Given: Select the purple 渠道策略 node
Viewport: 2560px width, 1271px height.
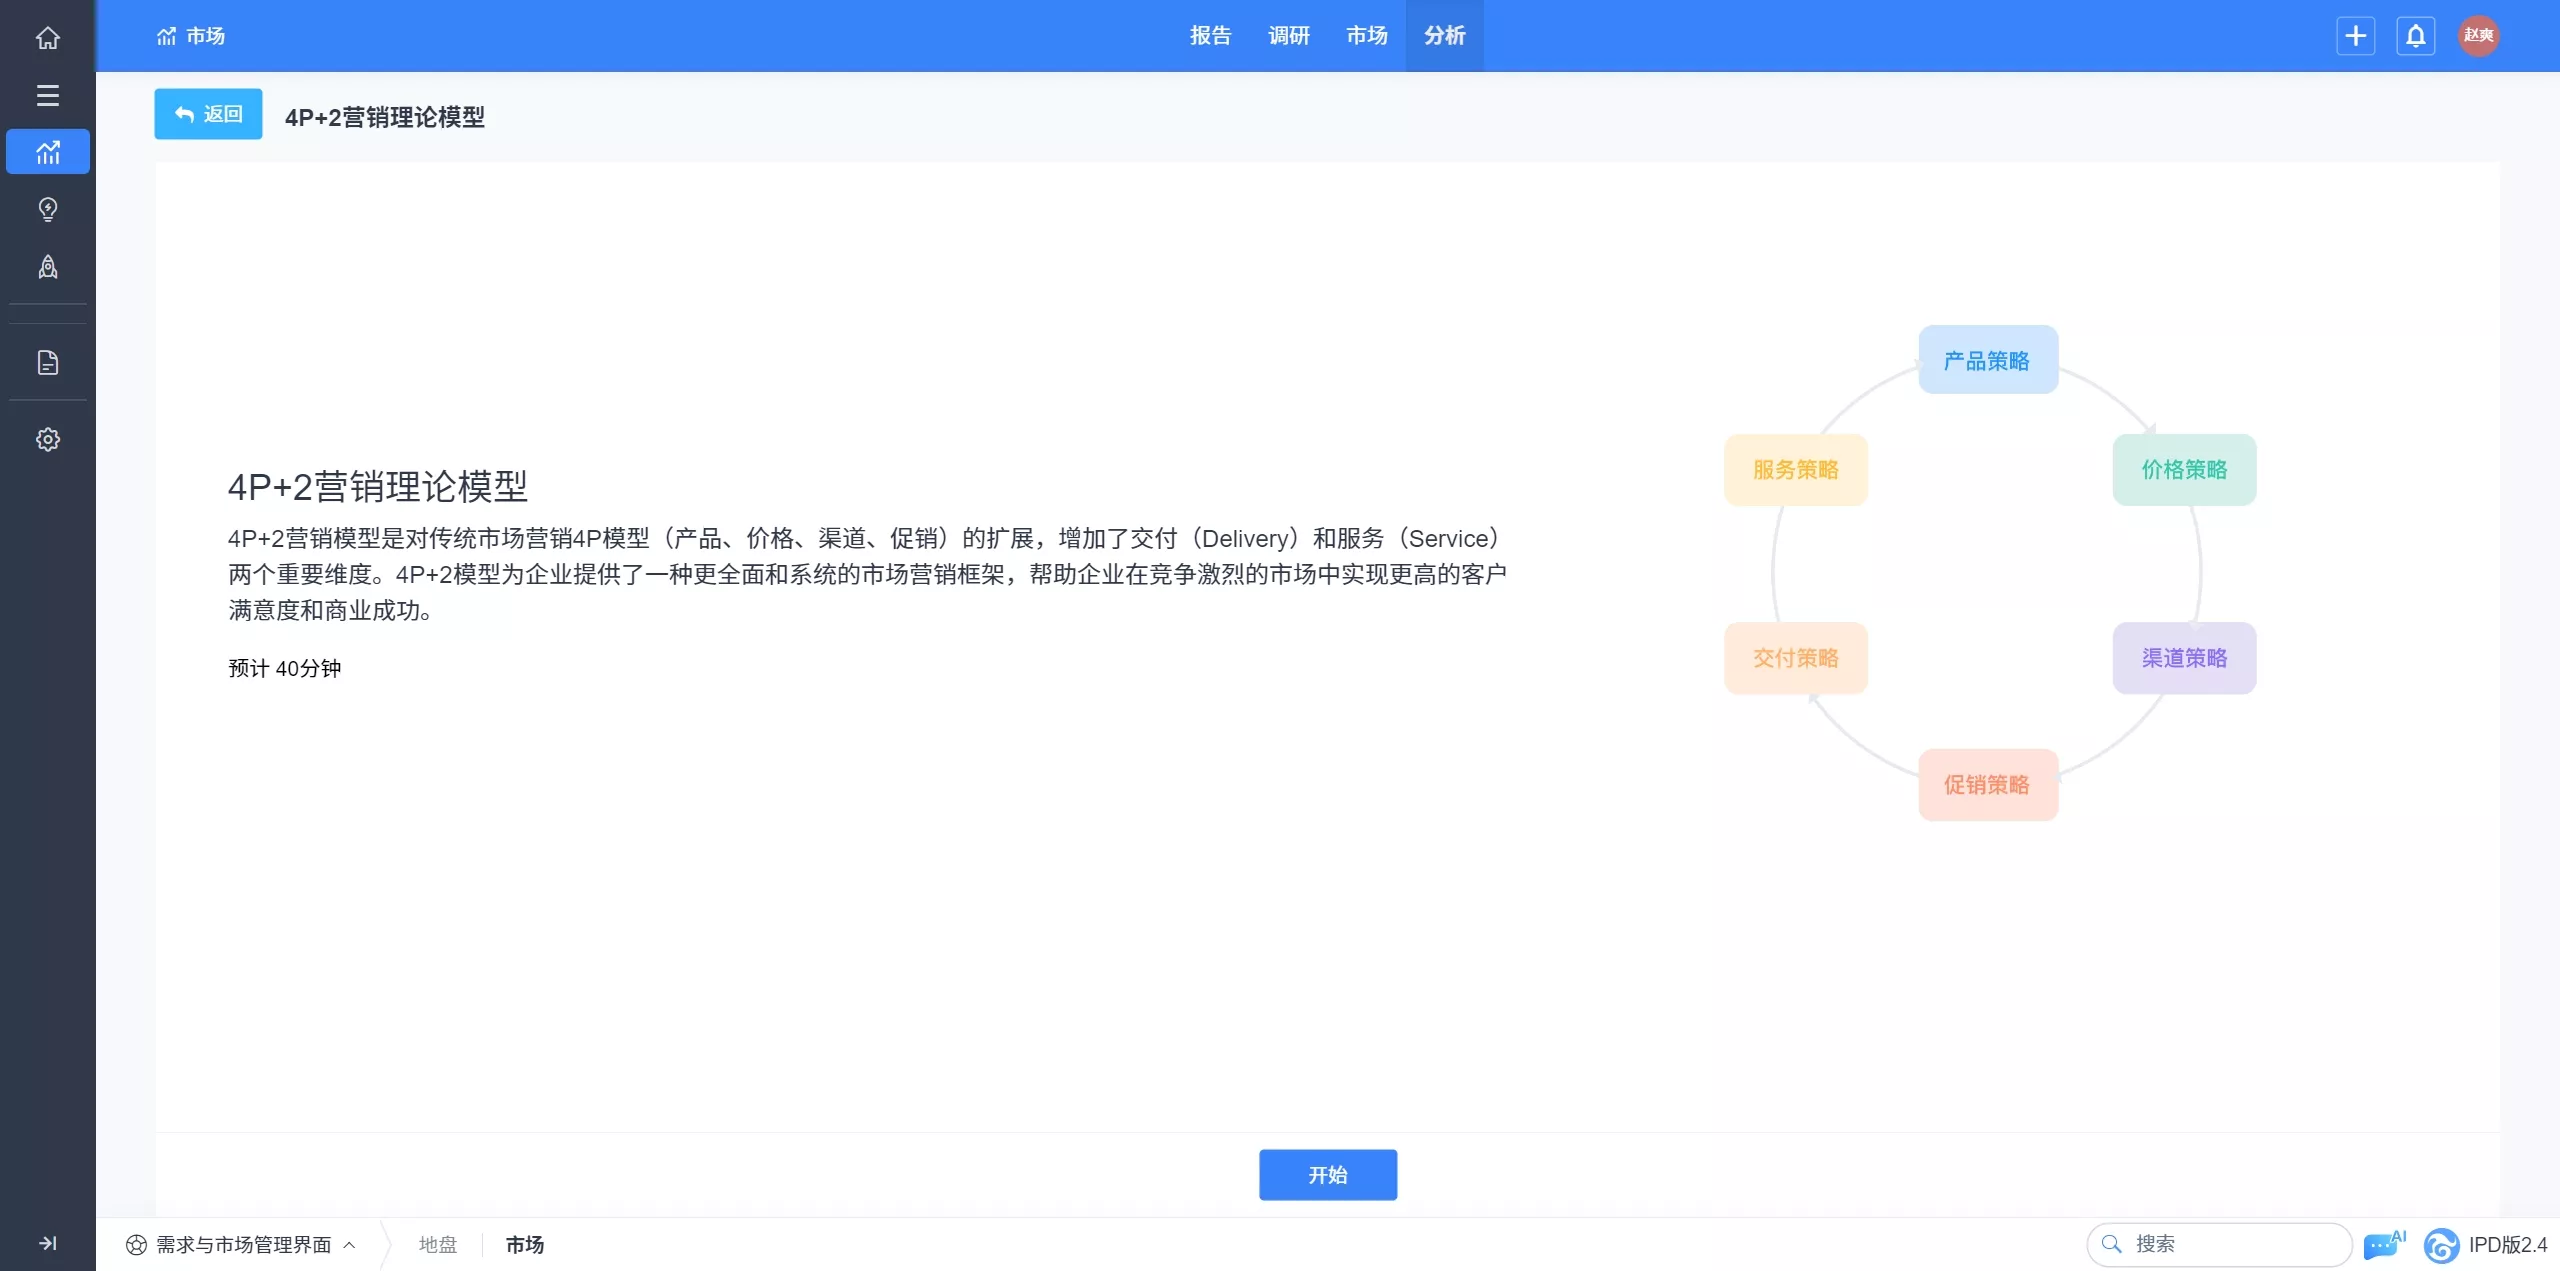Looking at the screenshot, I should pyautogui.click(x=2184, y=658).
